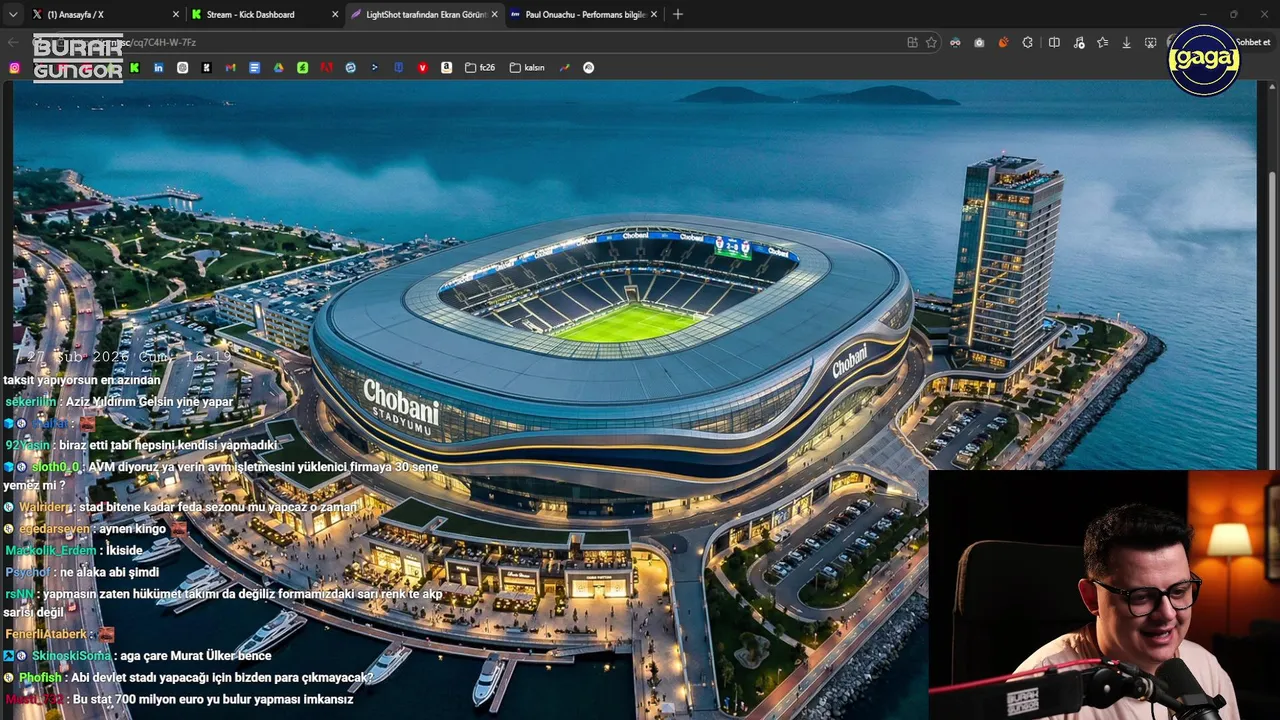This screenshot has width=1280, height=720.
Task: Open the Instagram bookmark
Action: [14, 67]
